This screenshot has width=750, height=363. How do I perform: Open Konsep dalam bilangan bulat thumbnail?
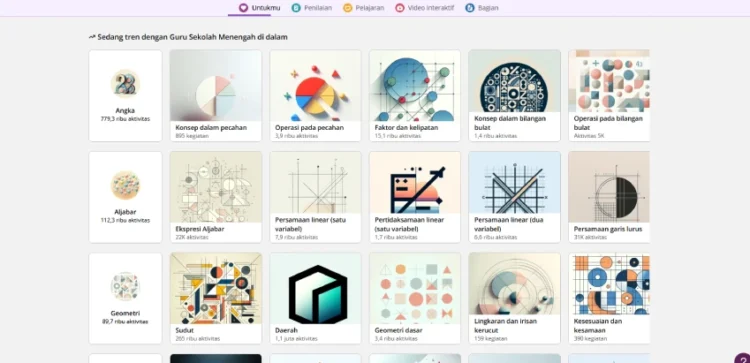coord(514,81)
